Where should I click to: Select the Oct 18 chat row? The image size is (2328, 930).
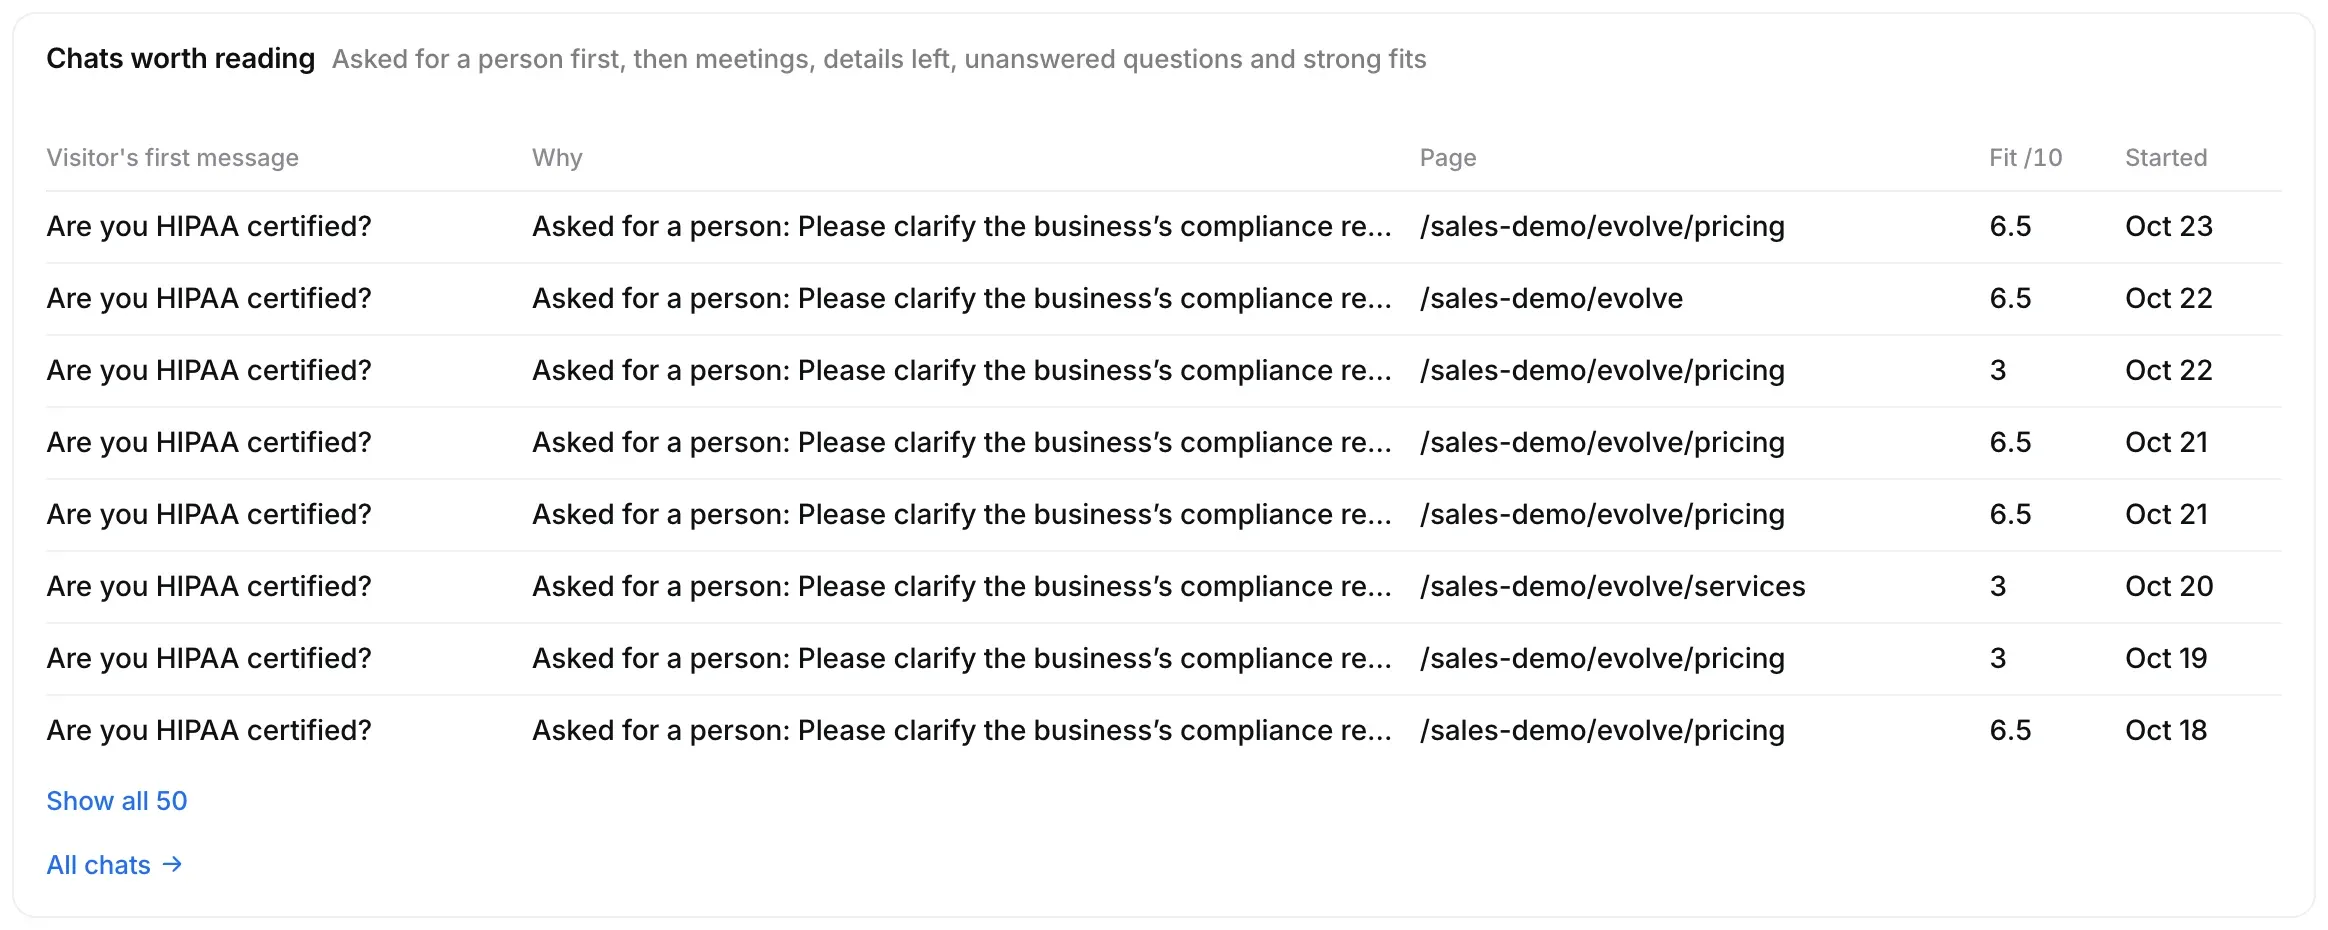(1164, 731)
